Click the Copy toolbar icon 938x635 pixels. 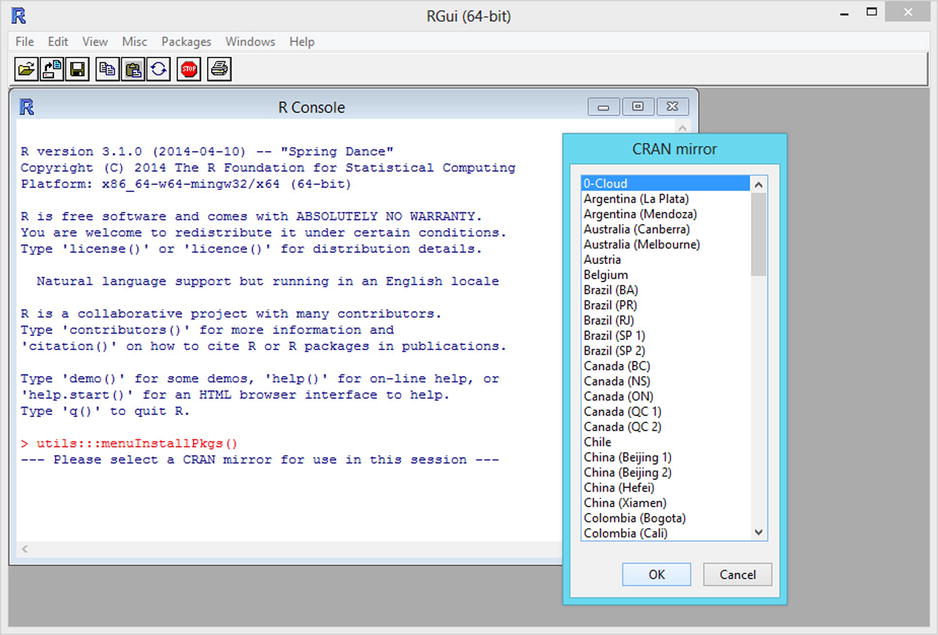(x=107, y=69)
